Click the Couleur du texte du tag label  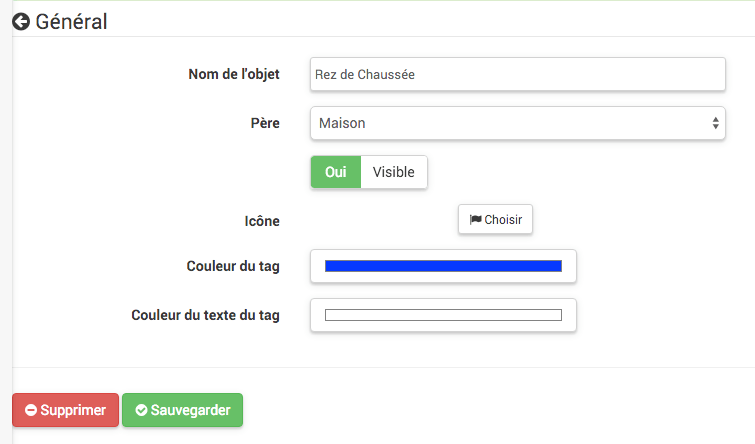tap(205, 315)
